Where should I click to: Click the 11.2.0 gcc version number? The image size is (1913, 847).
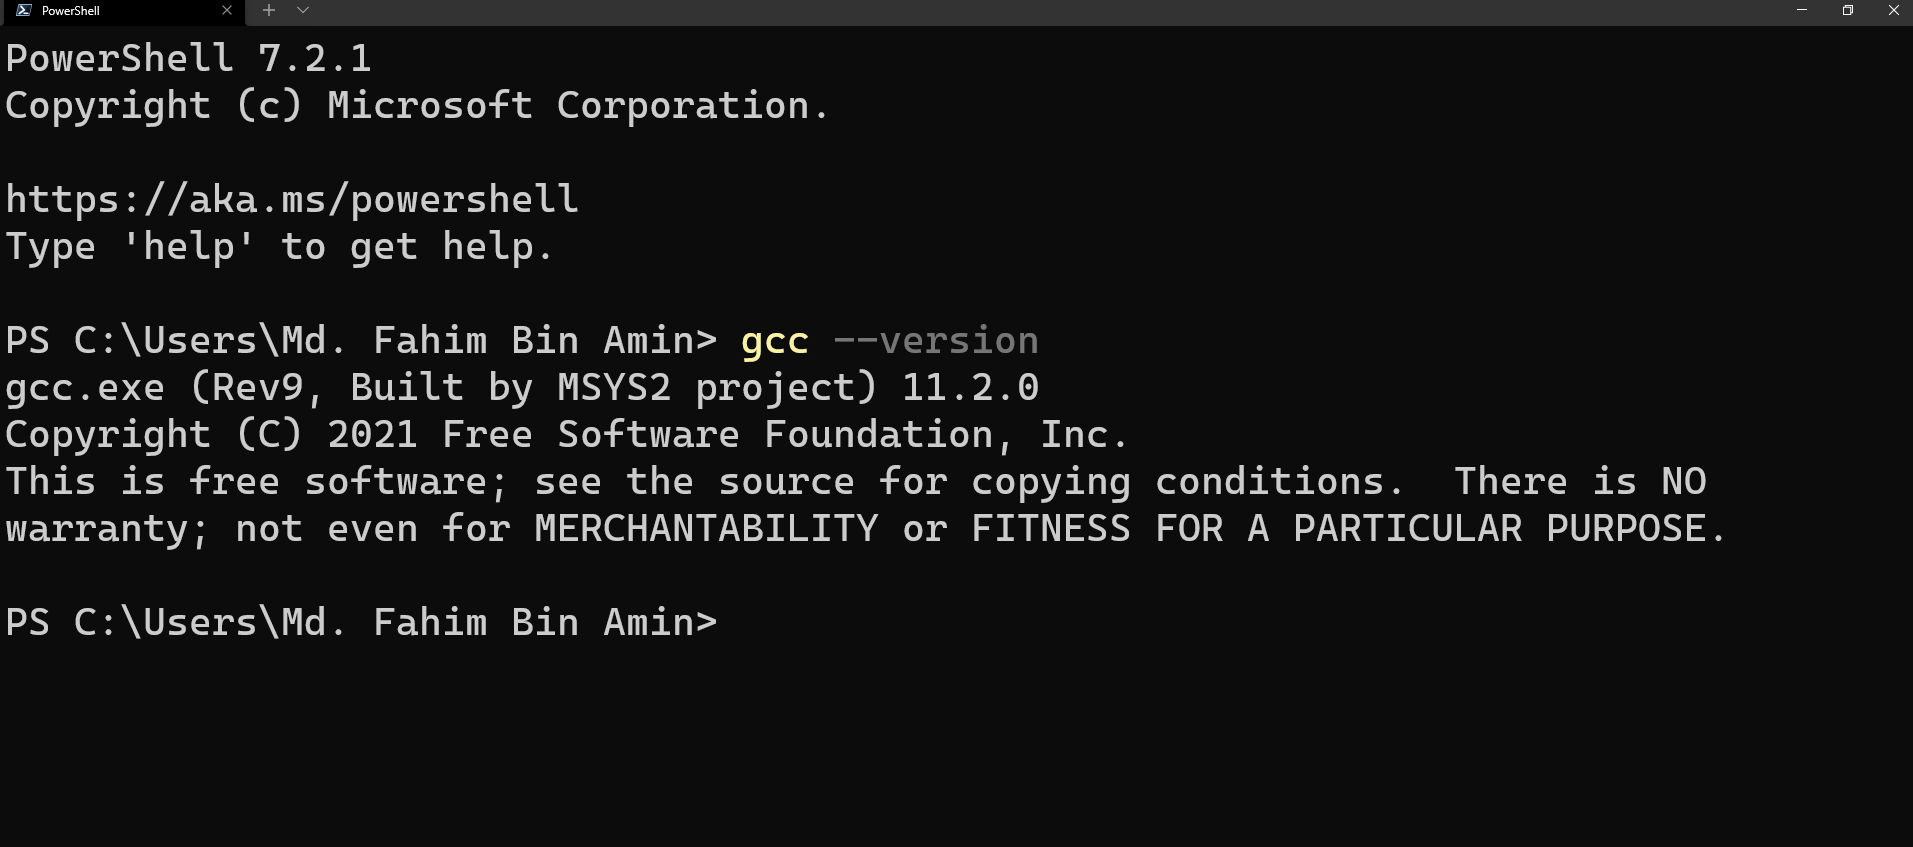[x=970, y=388]
